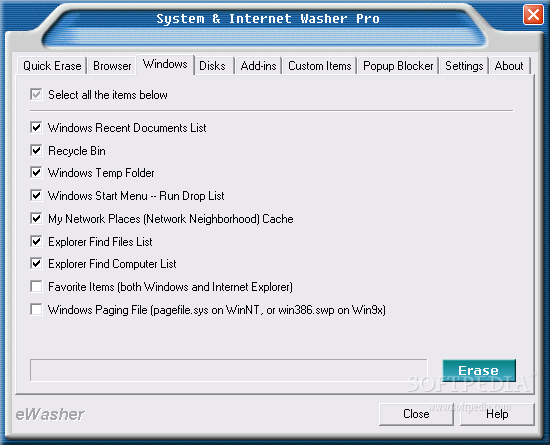Open Help from the bottom button

click(x=497, y=414)
